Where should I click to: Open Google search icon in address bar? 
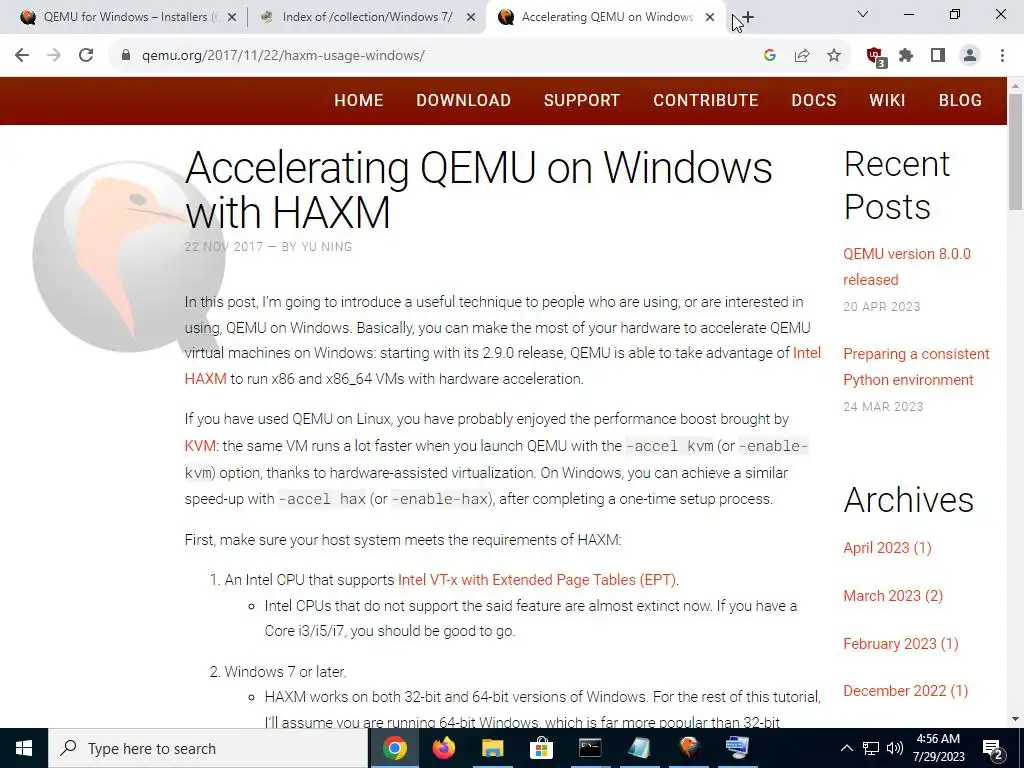(x=770, y=56)
